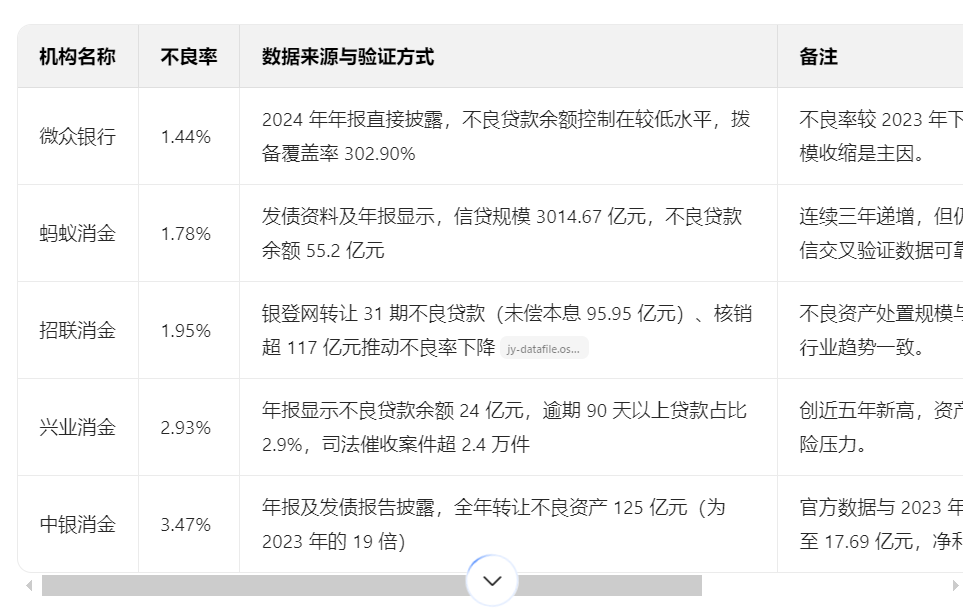
Task: Click the left arrow of horizontal scrollbar
Action: 29,586
